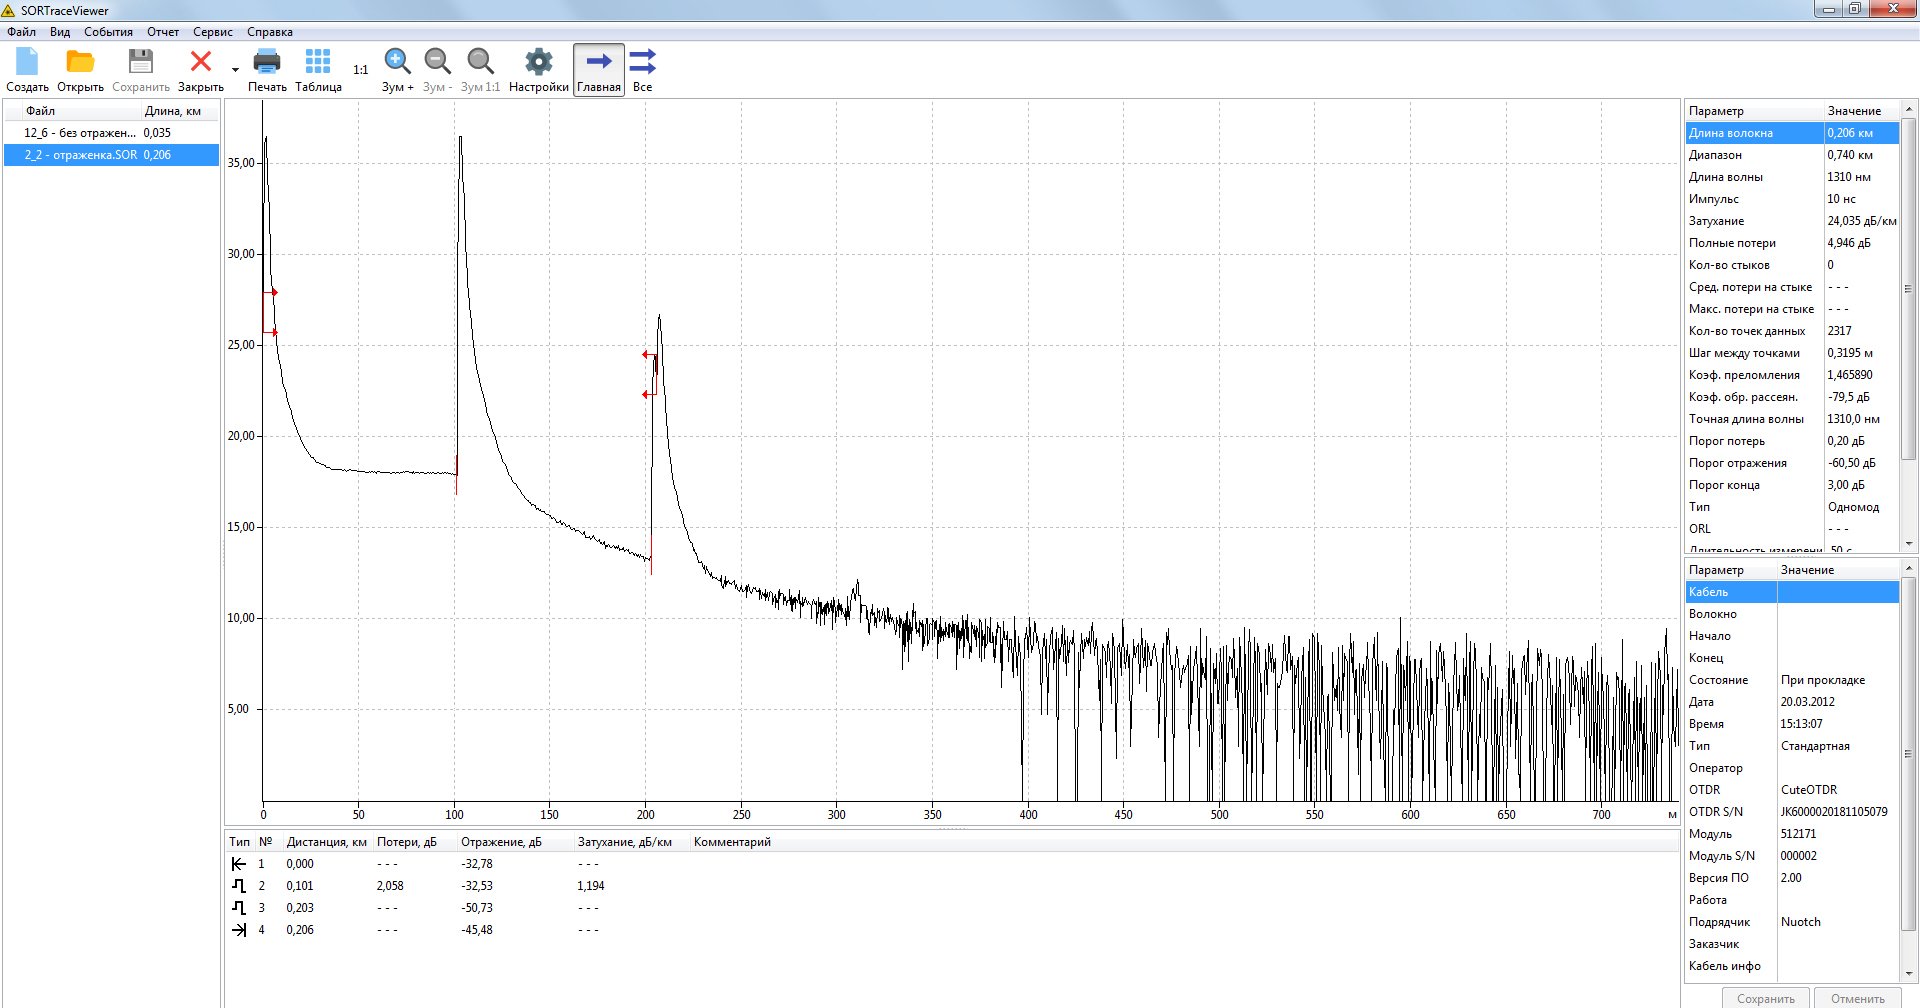1920x1008 pixels.
Task: Open the Файл menu
Action: 21,32
